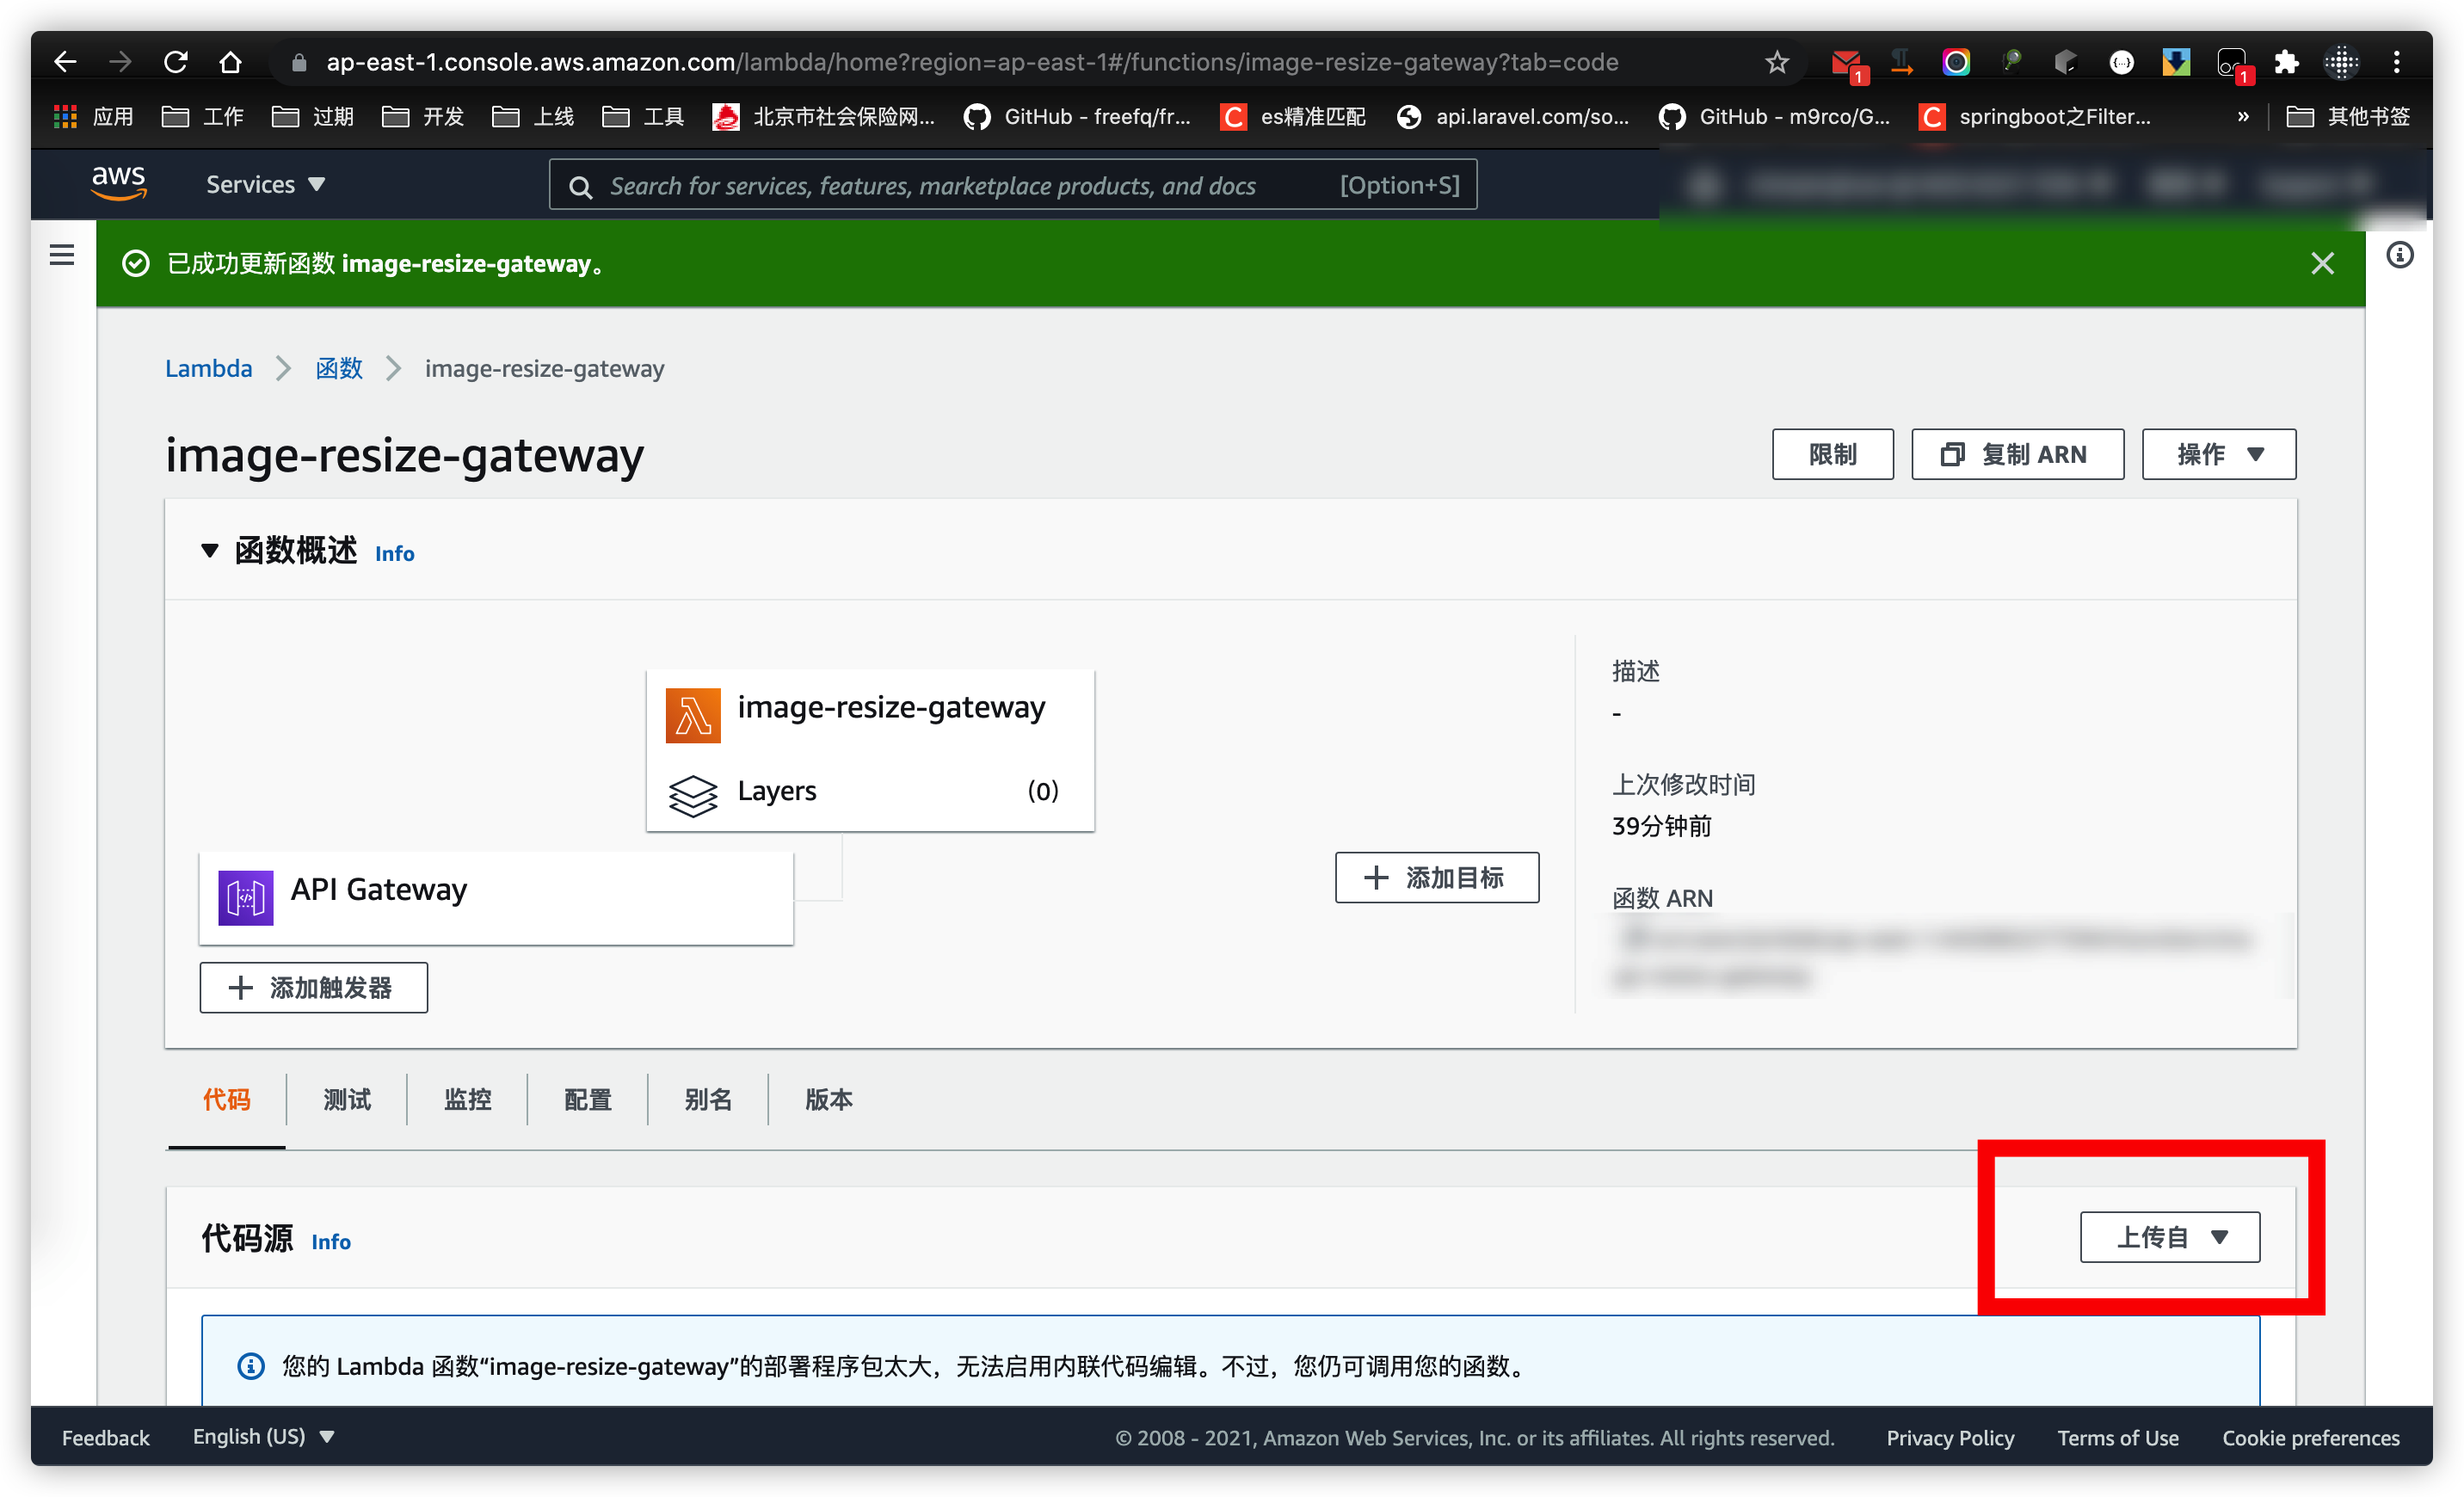Viewport: 2464px width, 1497px height.
Task: Click 添加目标 add destination button
Action: (x=1436, y=877)
